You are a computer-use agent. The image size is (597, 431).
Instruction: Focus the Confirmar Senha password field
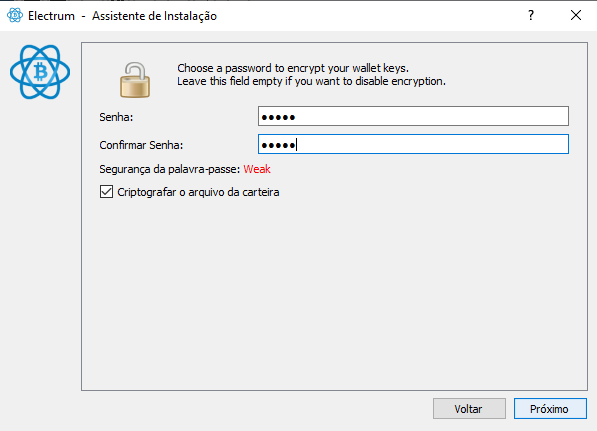tap(413, 144)
